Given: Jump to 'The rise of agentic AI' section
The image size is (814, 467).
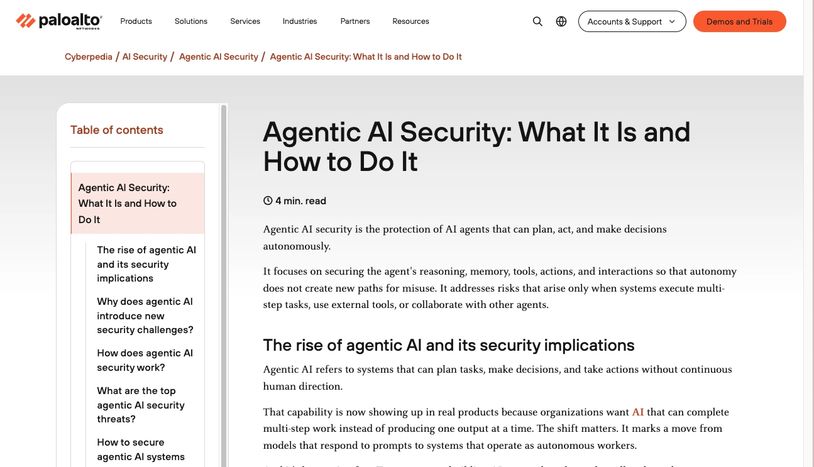Looking at the screenshot, I should [x=146, y=264].
